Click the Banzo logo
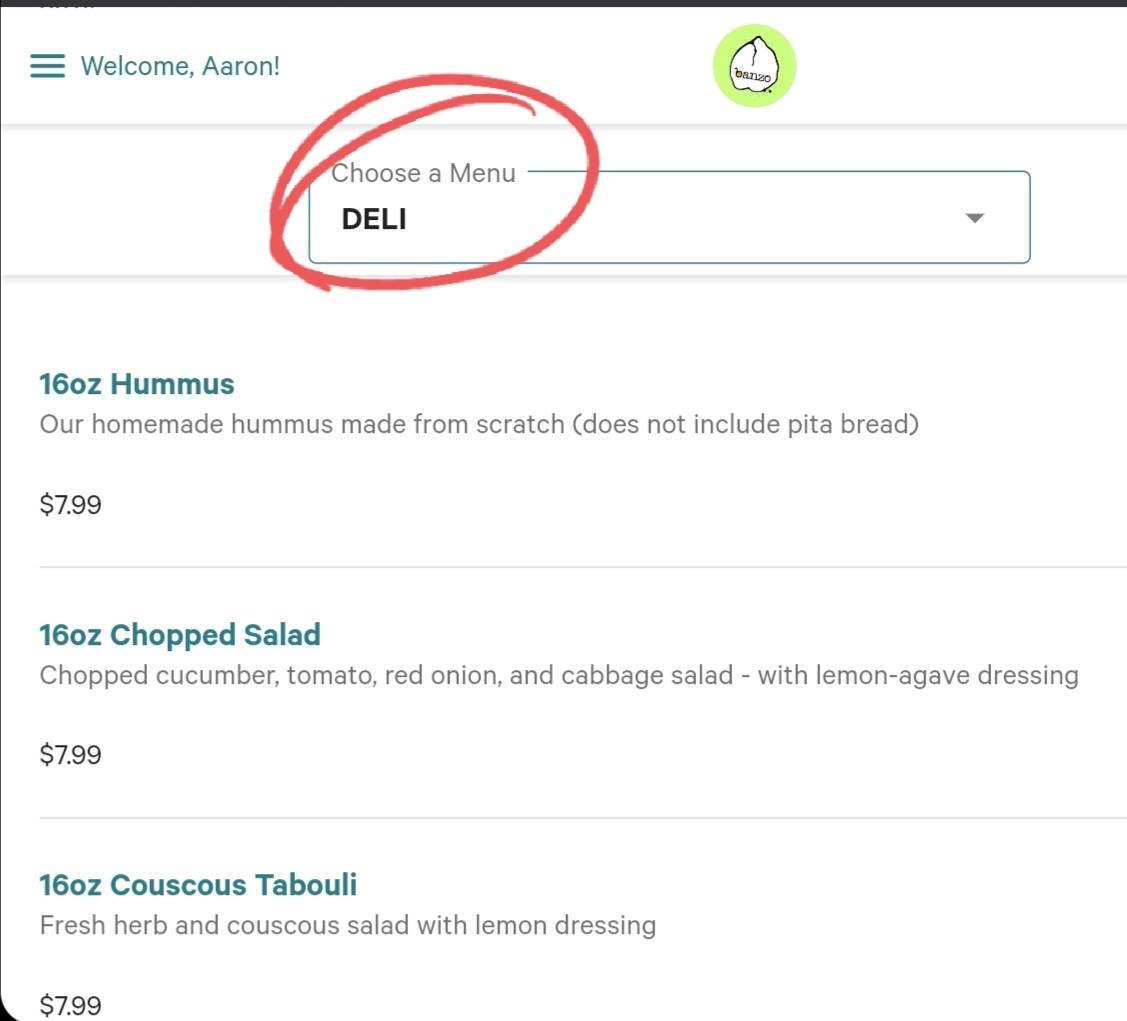1127x1021 pixels. [x=754, y=66]
